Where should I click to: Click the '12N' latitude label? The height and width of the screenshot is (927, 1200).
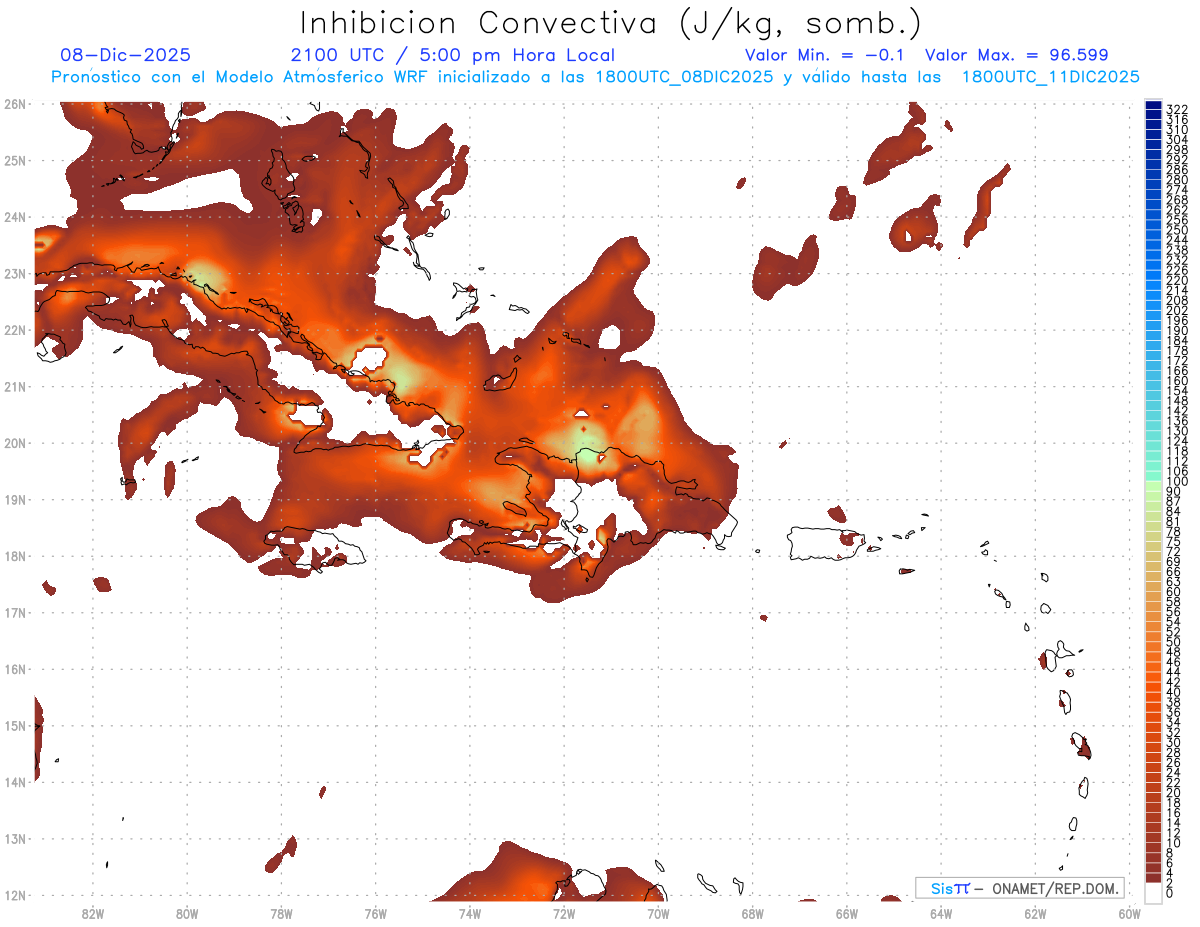click(14, 895)
